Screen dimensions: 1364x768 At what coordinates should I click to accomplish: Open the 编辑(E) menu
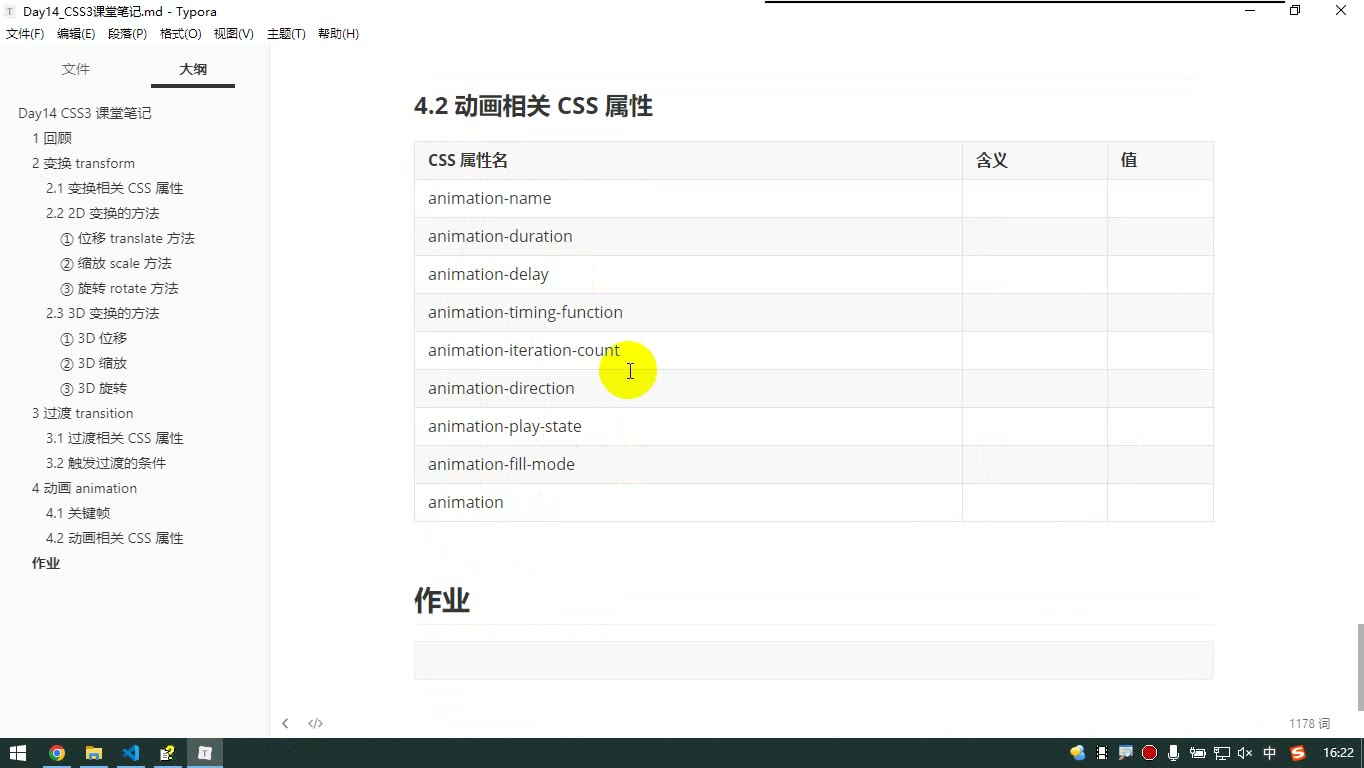pyautogui.click(x=76, y=33)
